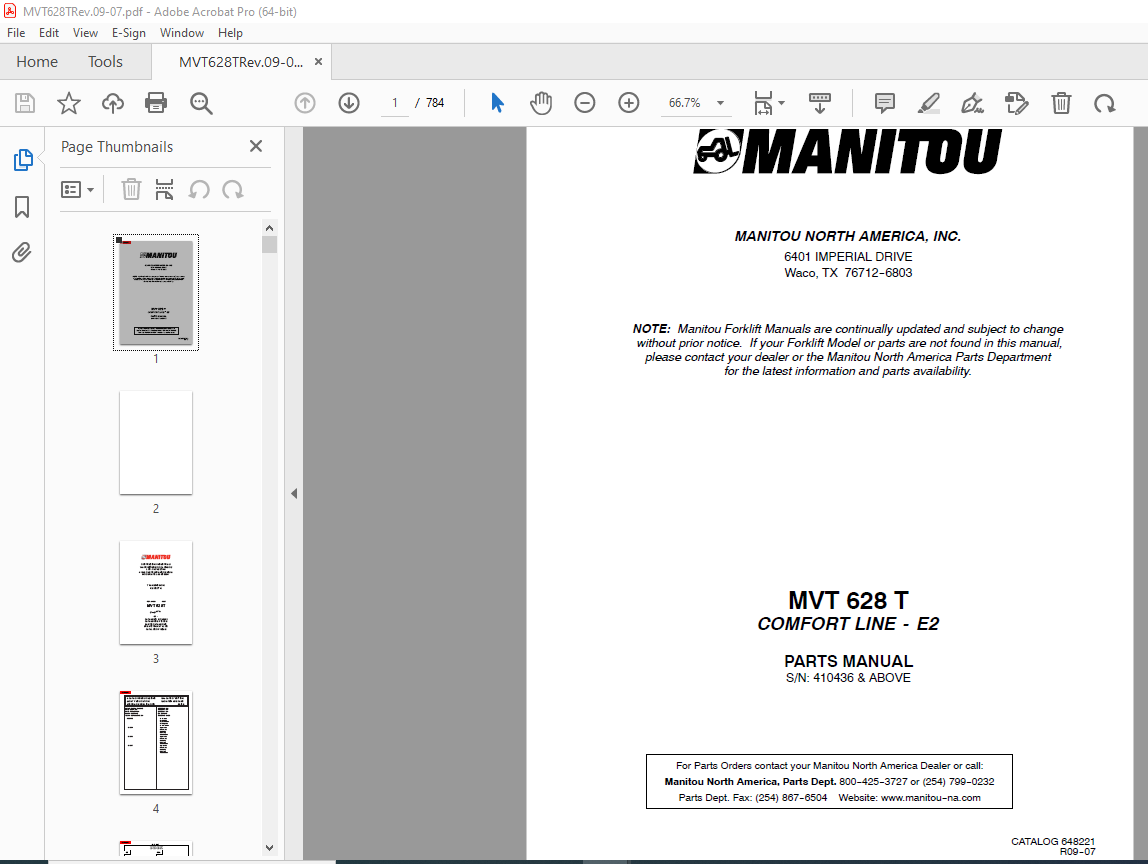Rotate page clockwise in main toolbar
Screen dimensions: 1148x864
(1105, 103)
